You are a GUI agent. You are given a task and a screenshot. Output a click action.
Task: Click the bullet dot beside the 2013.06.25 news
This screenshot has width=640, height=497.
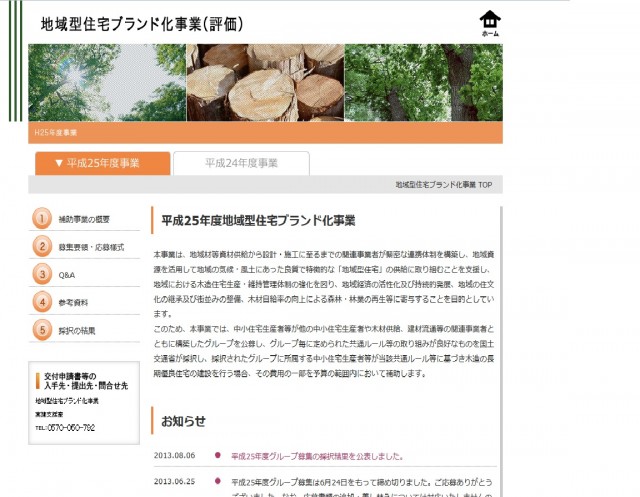coord(217,481)
